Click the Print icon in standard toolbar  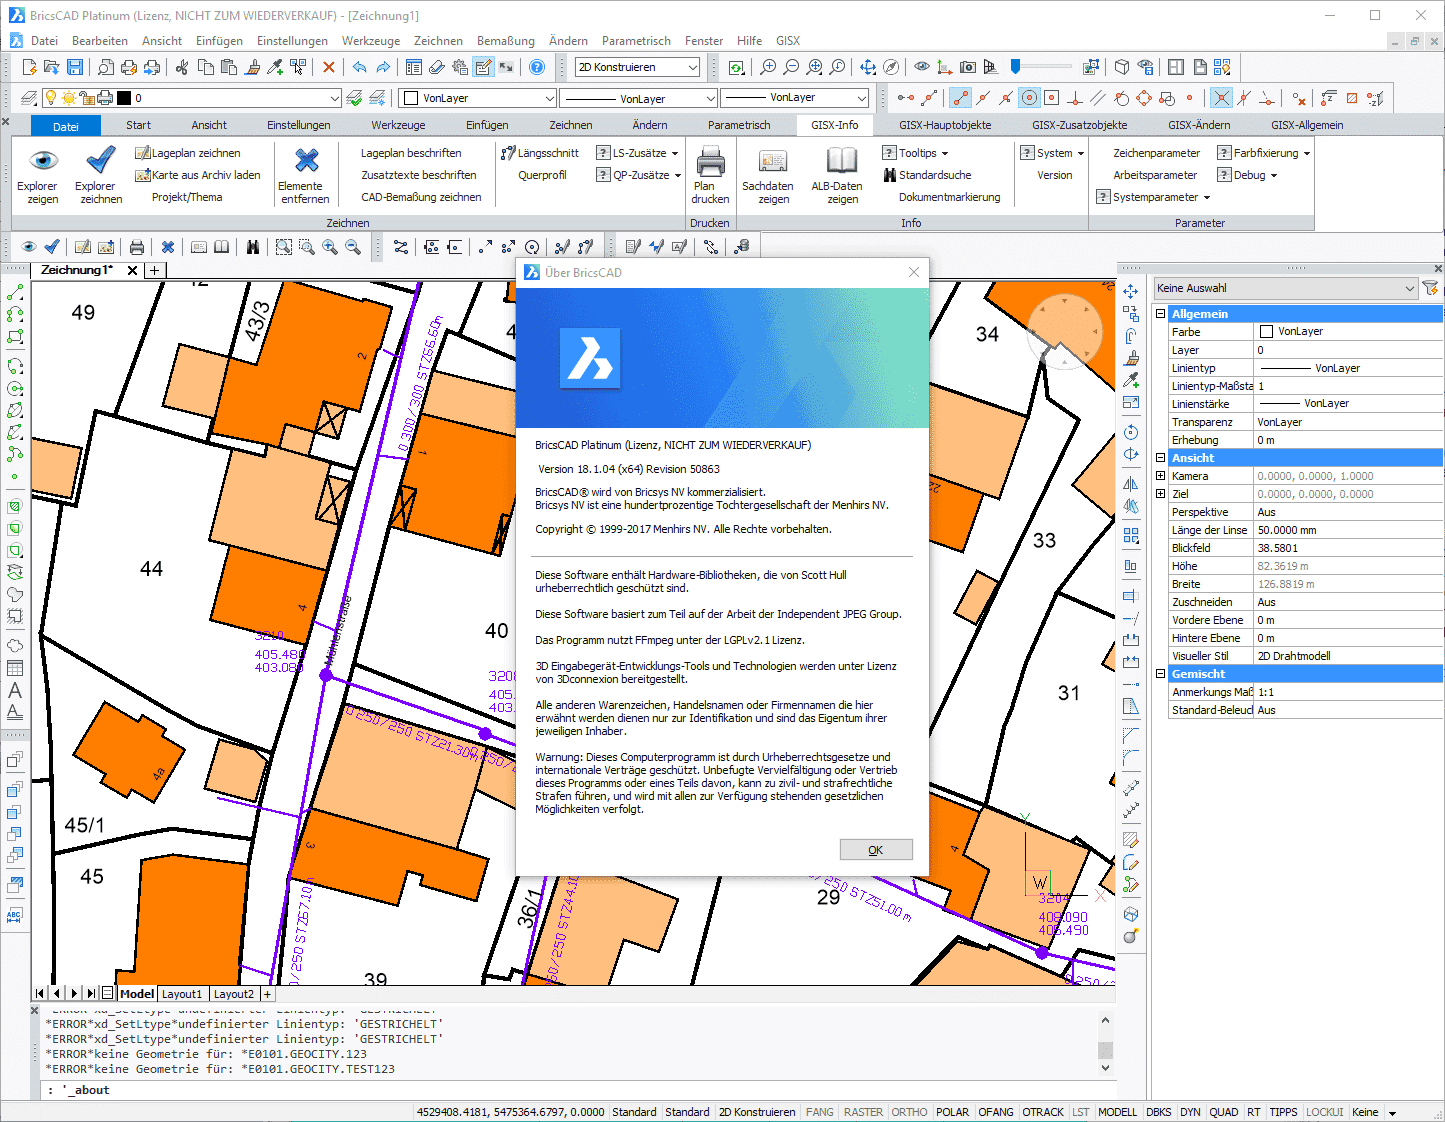(x=129, y=67)
